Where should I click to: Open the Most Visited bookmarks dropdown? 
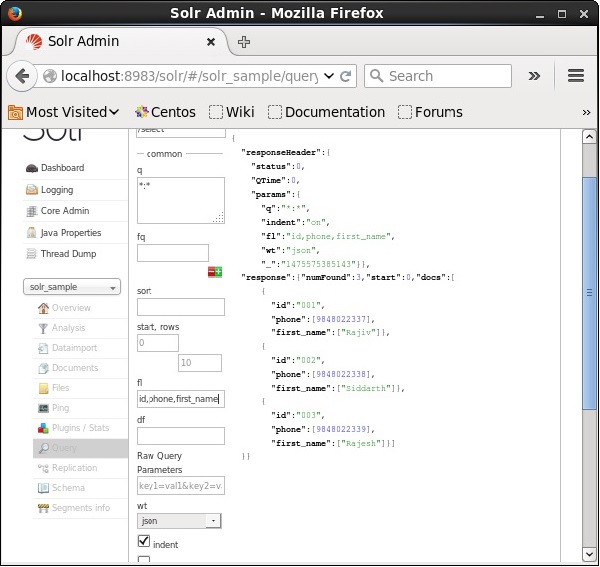(x=64, y=112)
